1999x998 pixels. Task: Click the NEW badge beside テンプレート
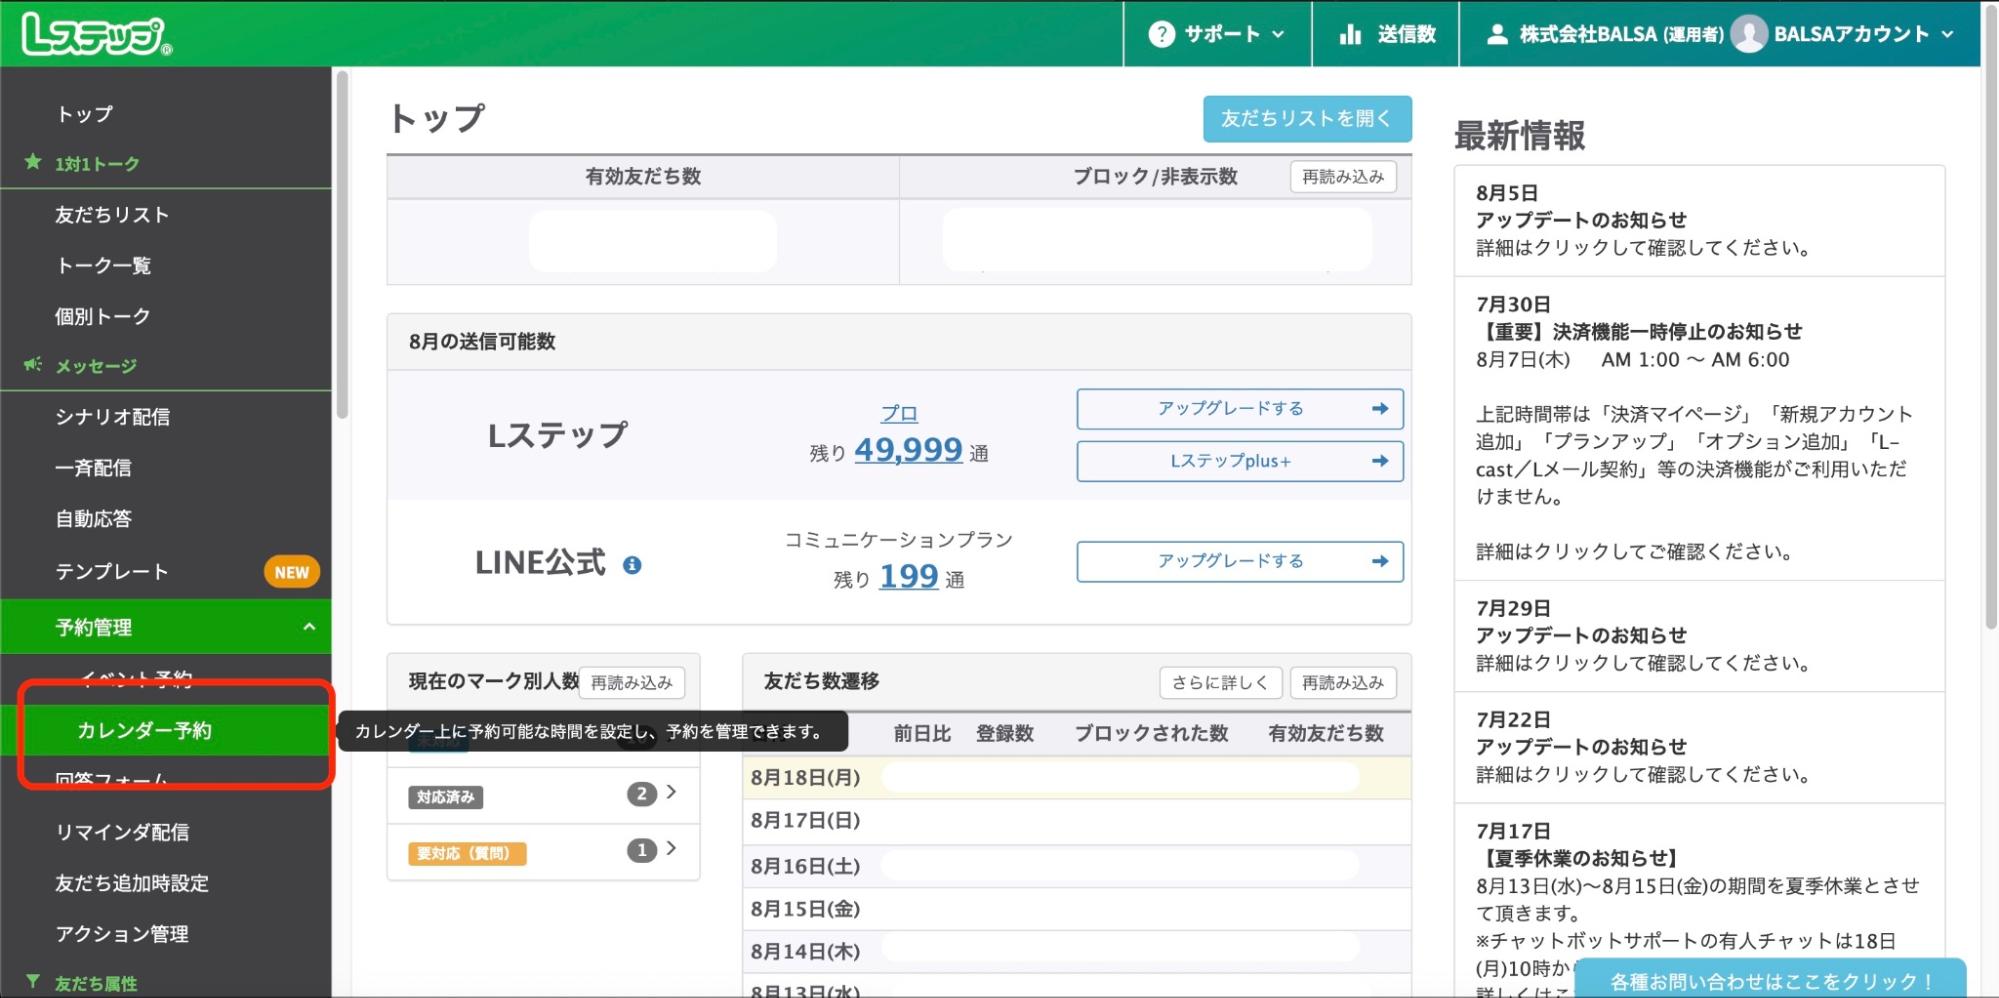coord(291,572)
